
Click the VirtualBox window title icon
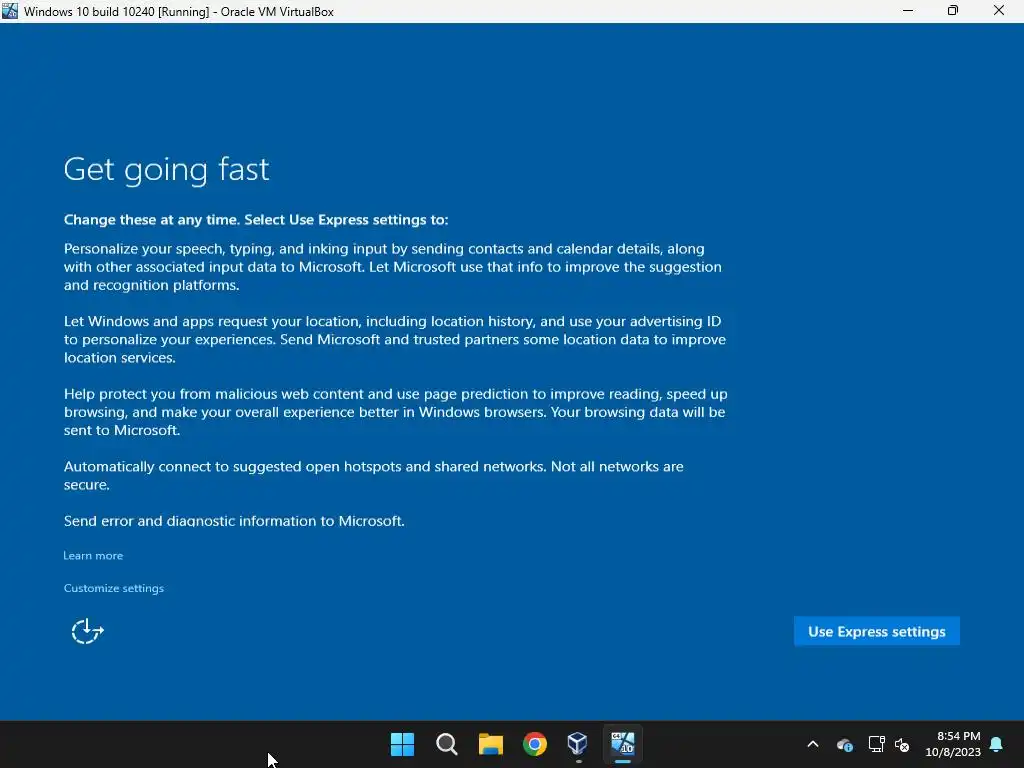click(x=10, y=11)
